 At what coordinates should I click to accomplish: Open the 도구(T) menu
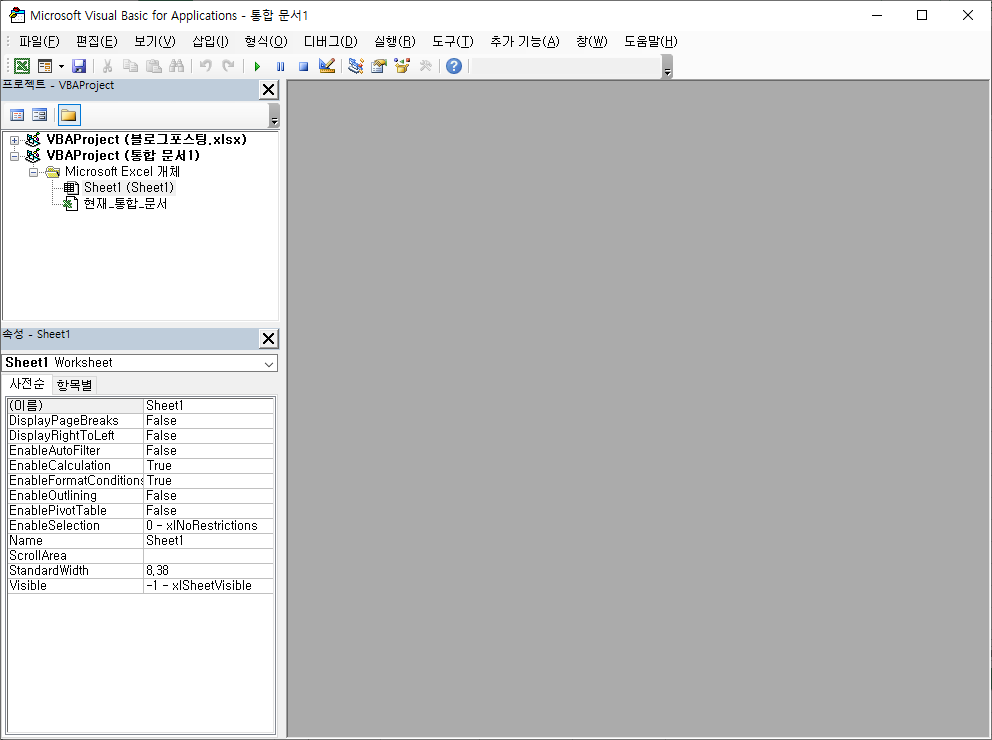(452, 42)
